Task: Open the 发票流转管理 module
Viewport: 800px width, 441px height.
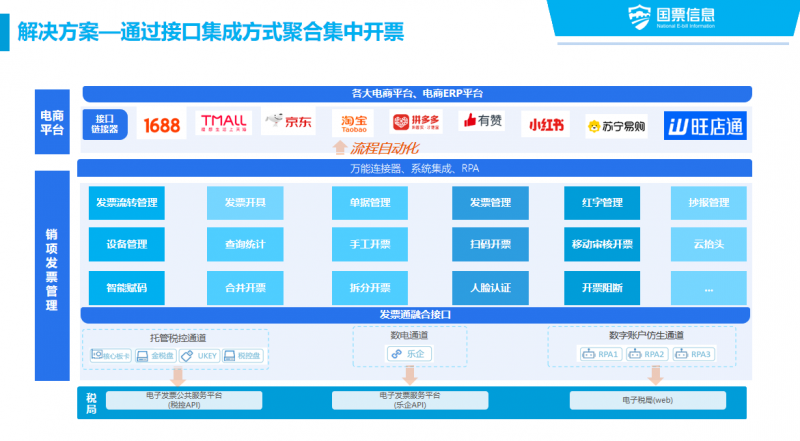Action: point(127,203)
